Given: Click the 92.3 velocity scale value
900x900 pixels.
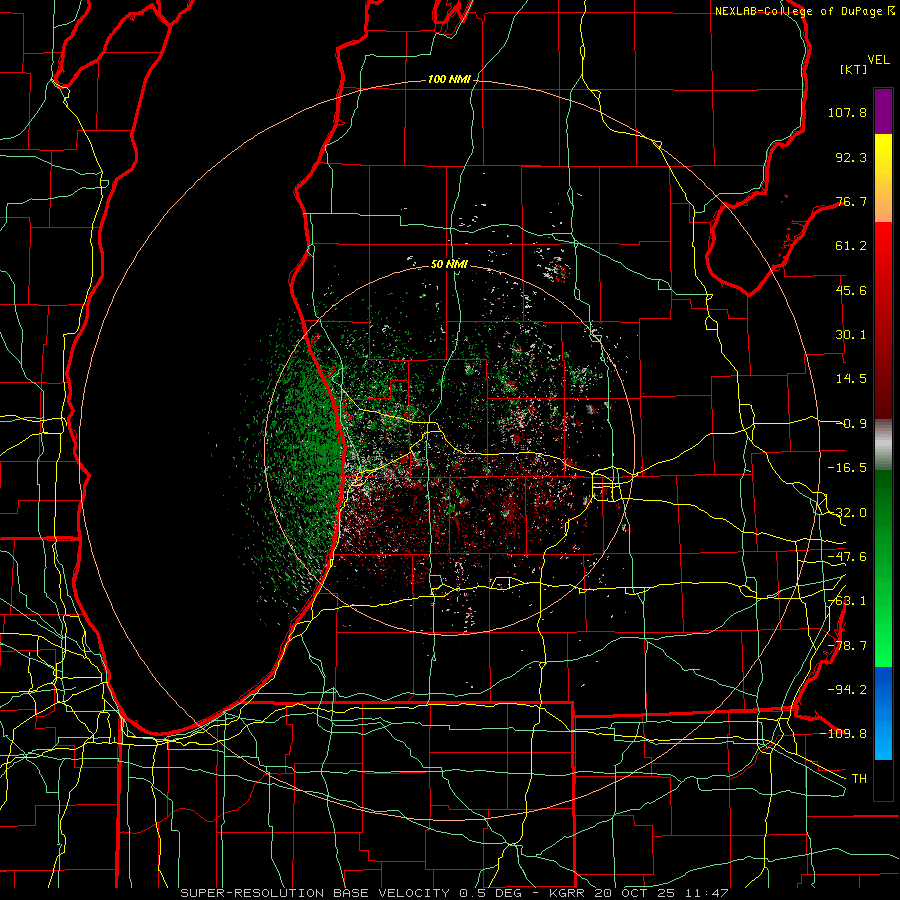Looking at the screenshot, I should (851, 157).
